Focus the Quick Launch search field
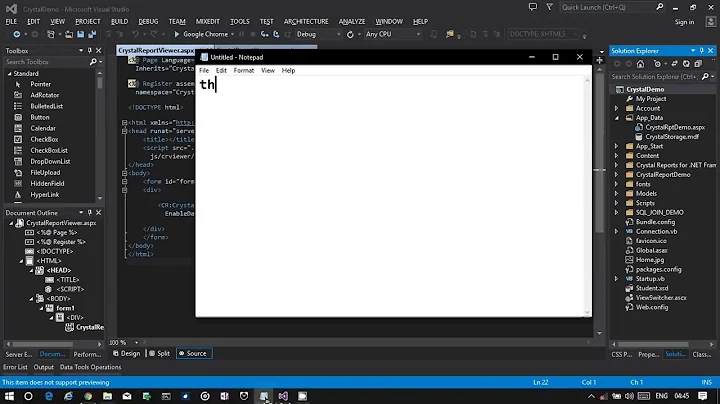 [x=608, y=7]
